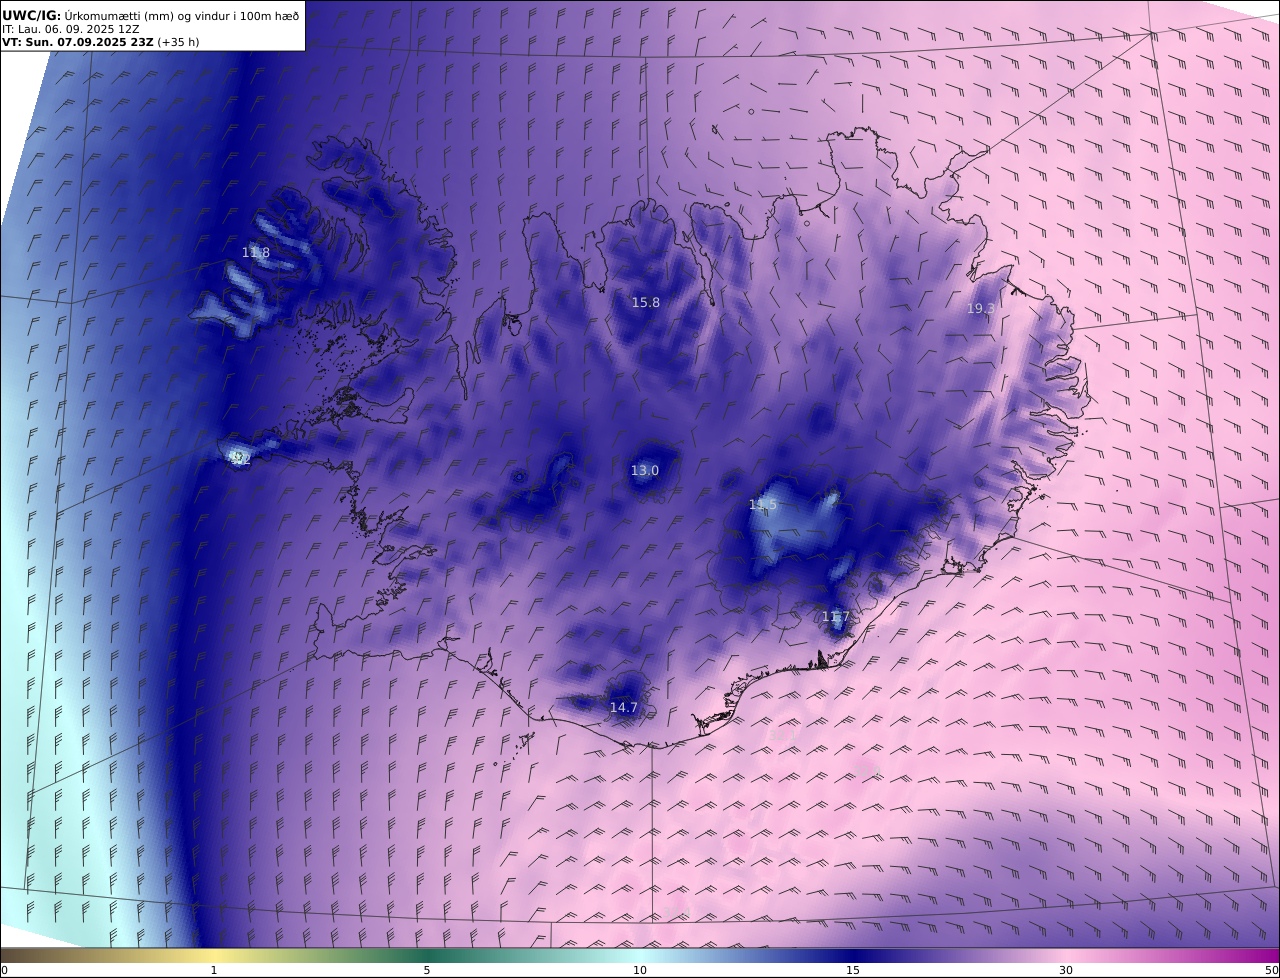Click the 0 mark on color scale
1280x978 pixels.
click(x=4, y=970)
